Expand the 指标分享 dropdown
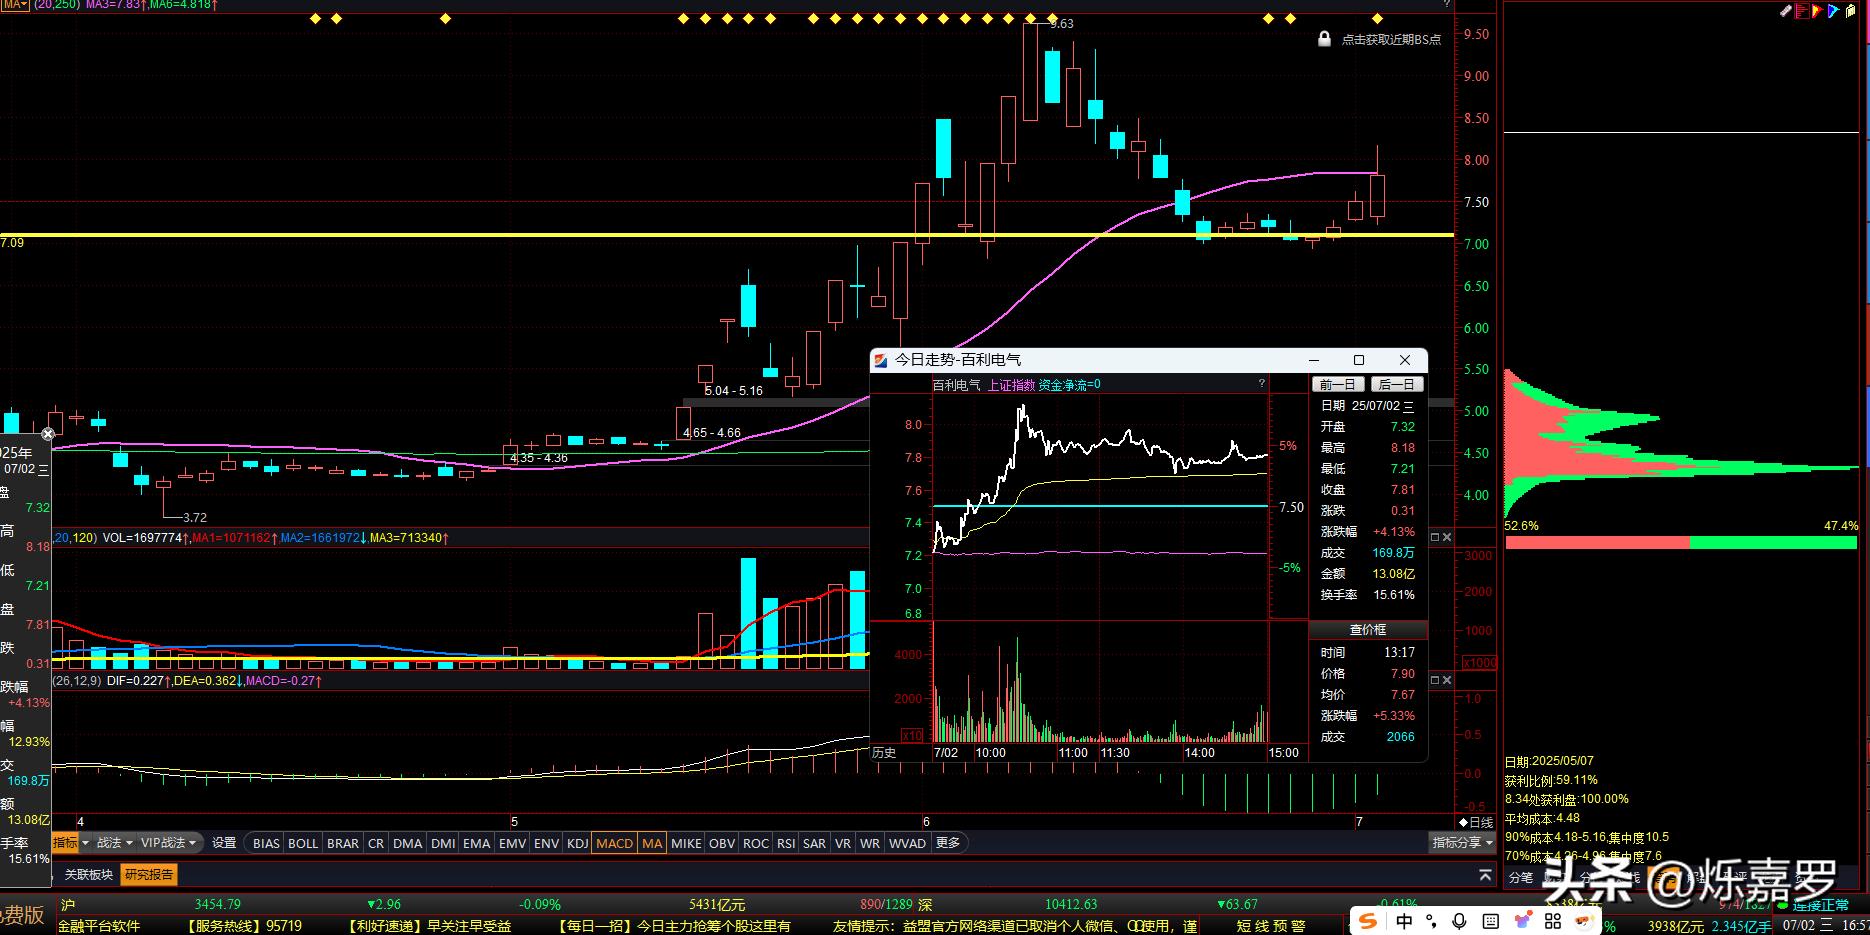 click(x=1462, y=843)
